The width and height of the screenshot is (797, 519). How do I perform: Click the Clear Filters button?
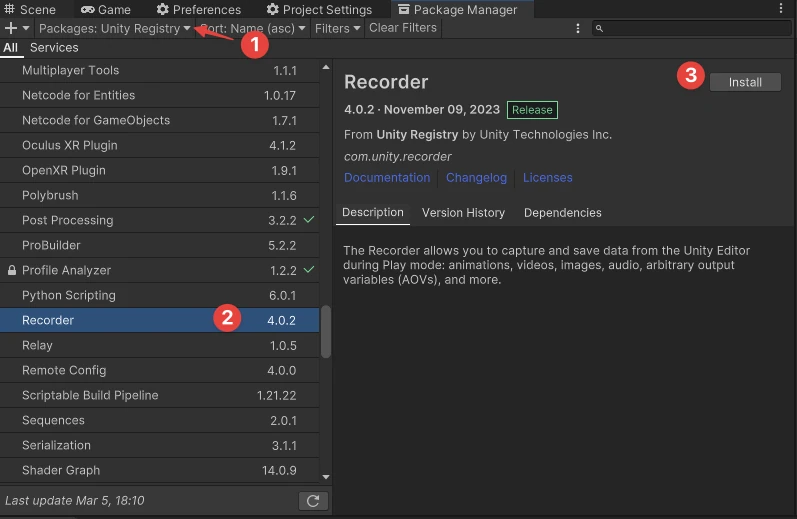[x=403, y=28]
